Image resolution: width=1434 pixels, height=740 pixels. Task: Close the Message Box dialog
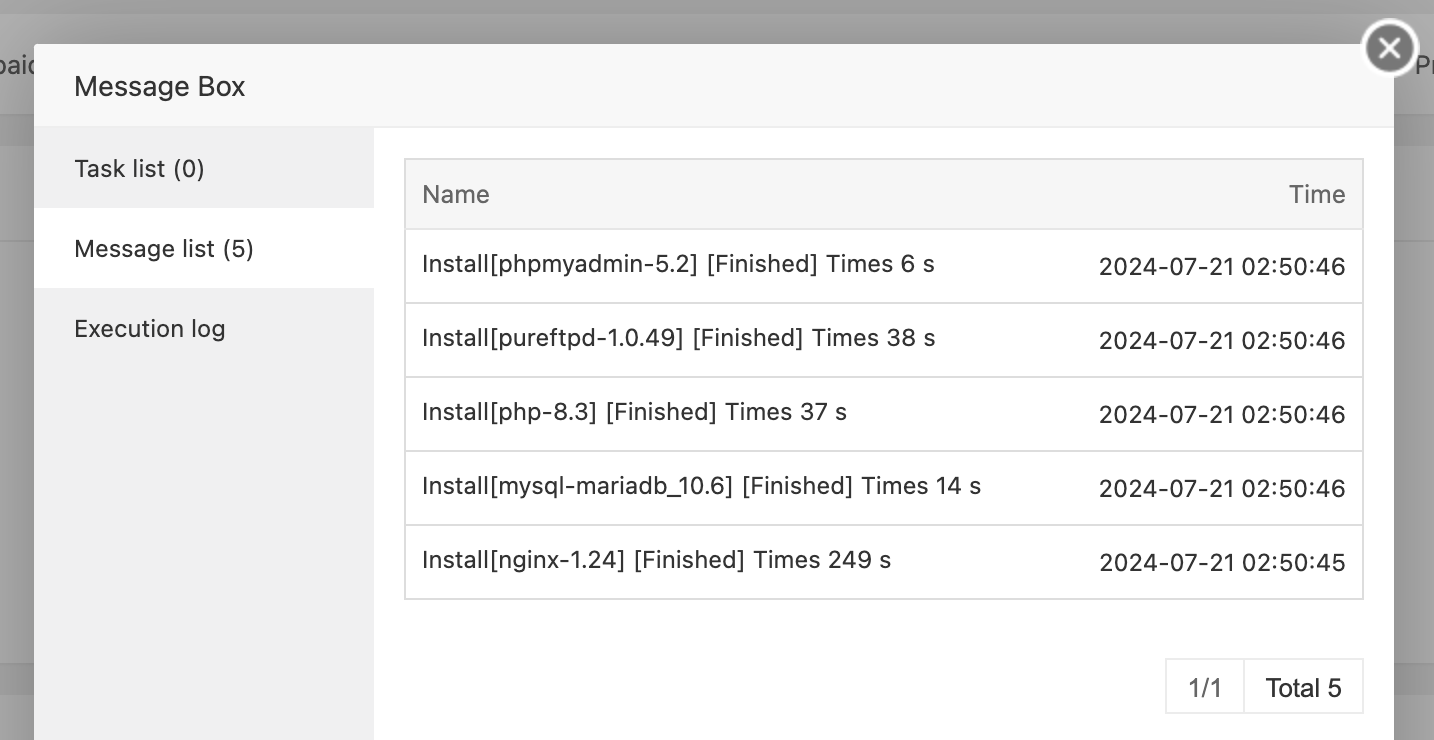tap(1389, 47)
